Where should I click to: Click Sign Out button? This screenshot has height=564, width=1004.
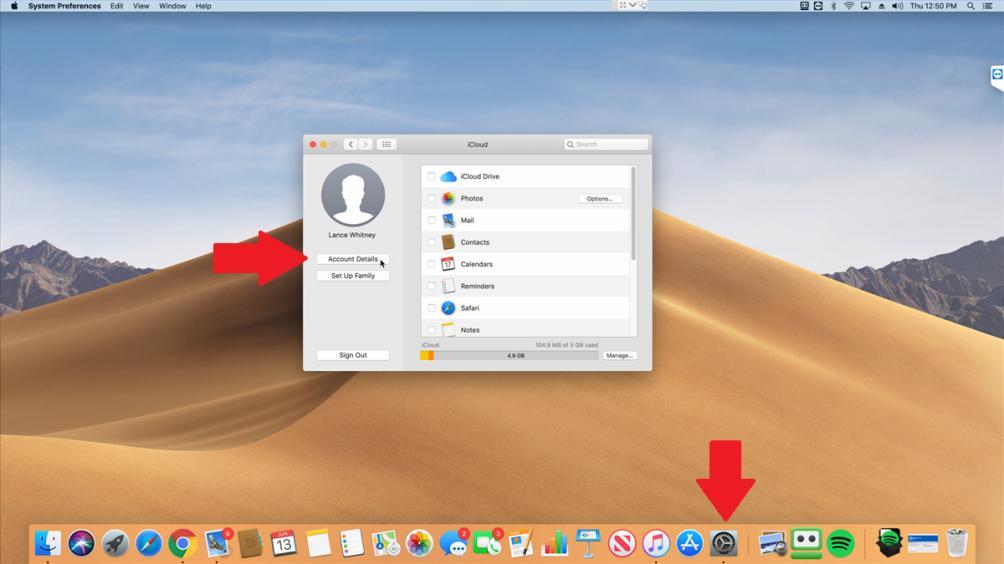[x=353, y=355]
